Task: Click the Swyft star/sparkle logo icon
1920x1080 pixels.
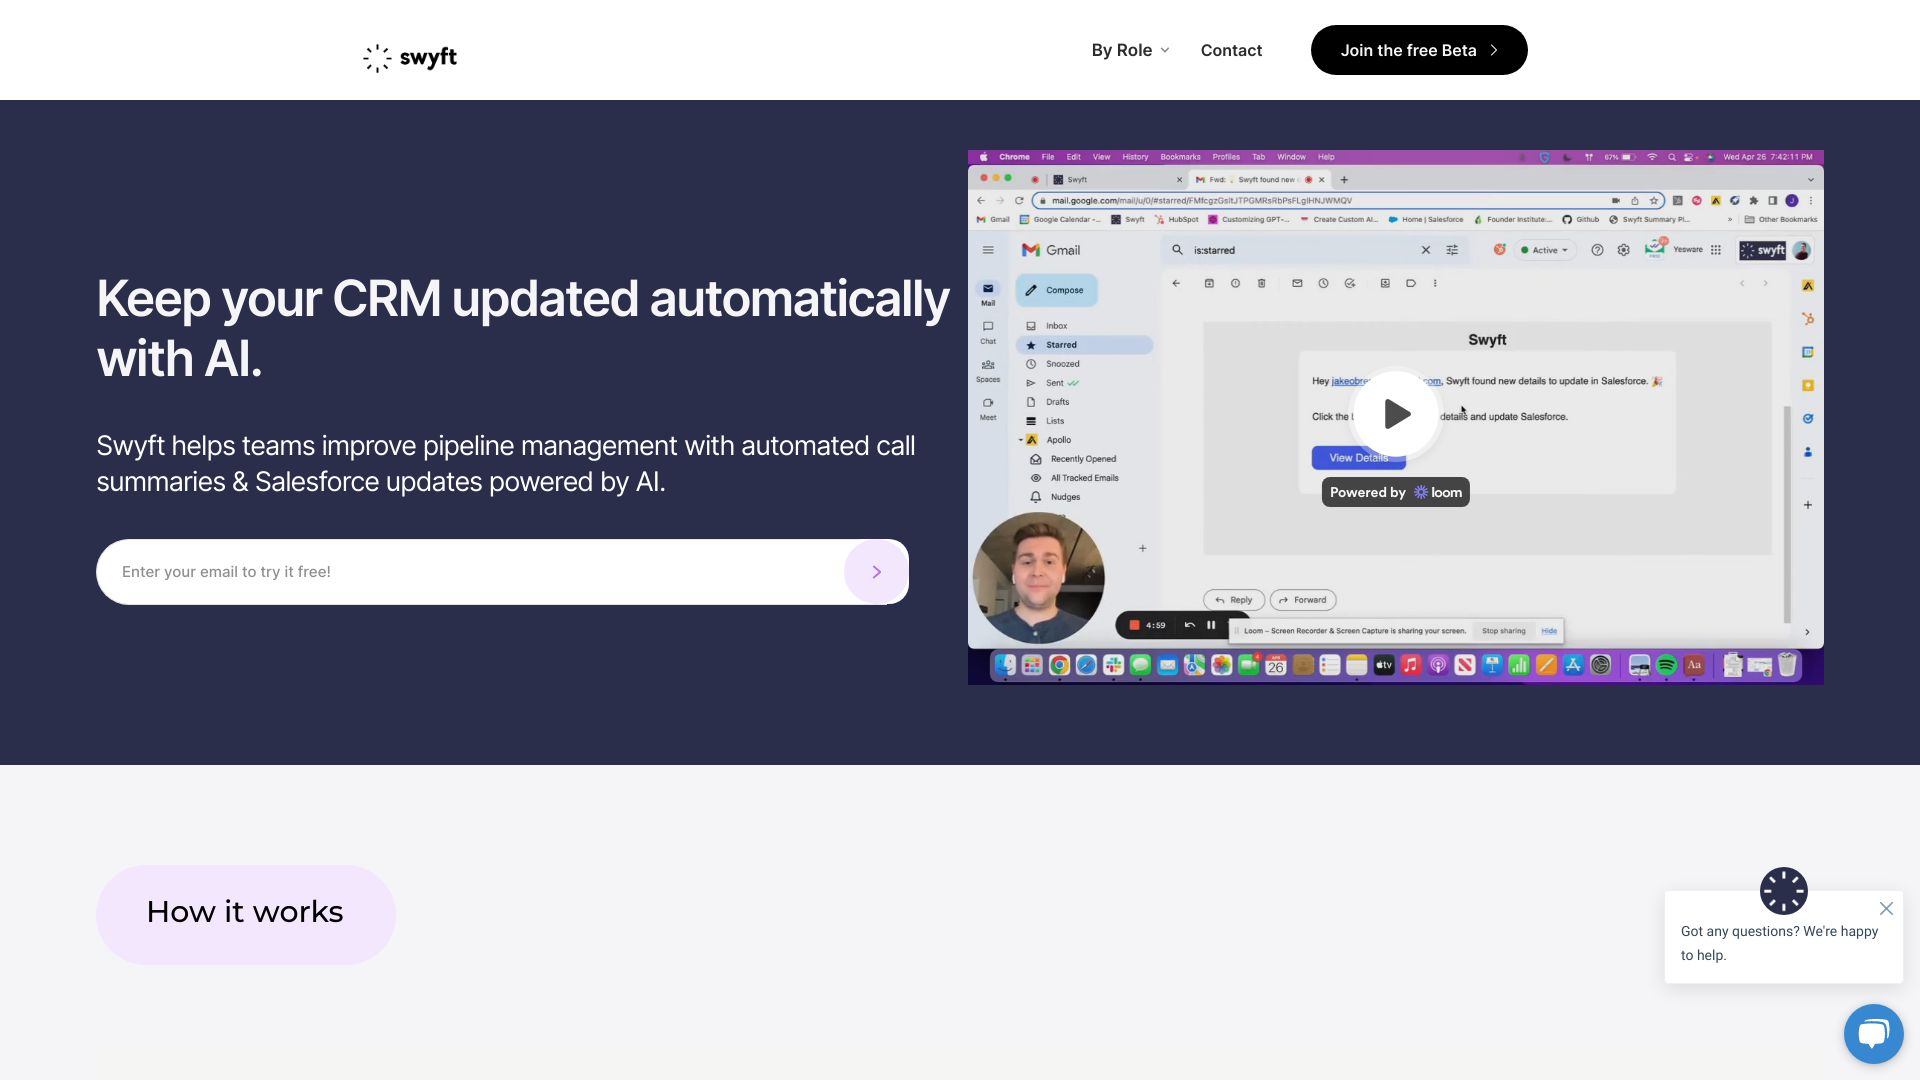Action: [x=376, y=57]
